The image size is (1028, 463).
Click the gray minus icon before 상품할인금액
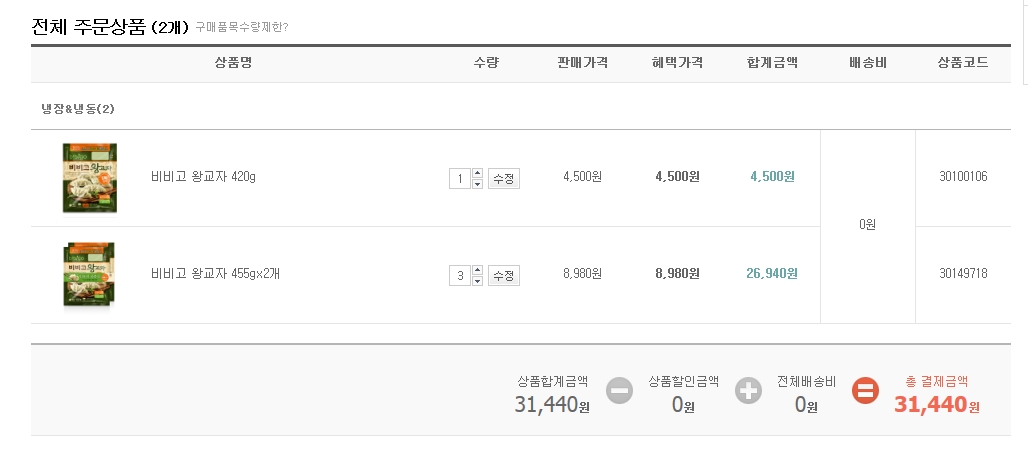pyautogui.click(x=620, y=390)
